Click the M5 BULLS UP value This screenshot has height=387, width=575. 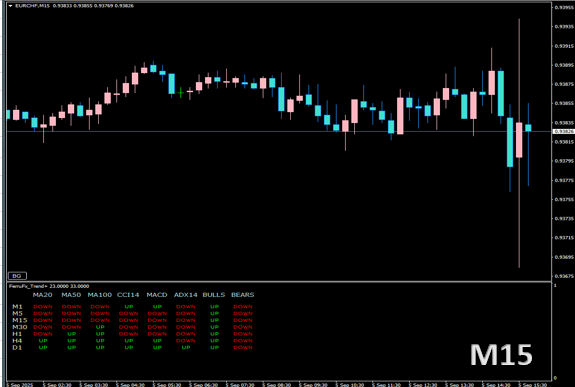215,313
